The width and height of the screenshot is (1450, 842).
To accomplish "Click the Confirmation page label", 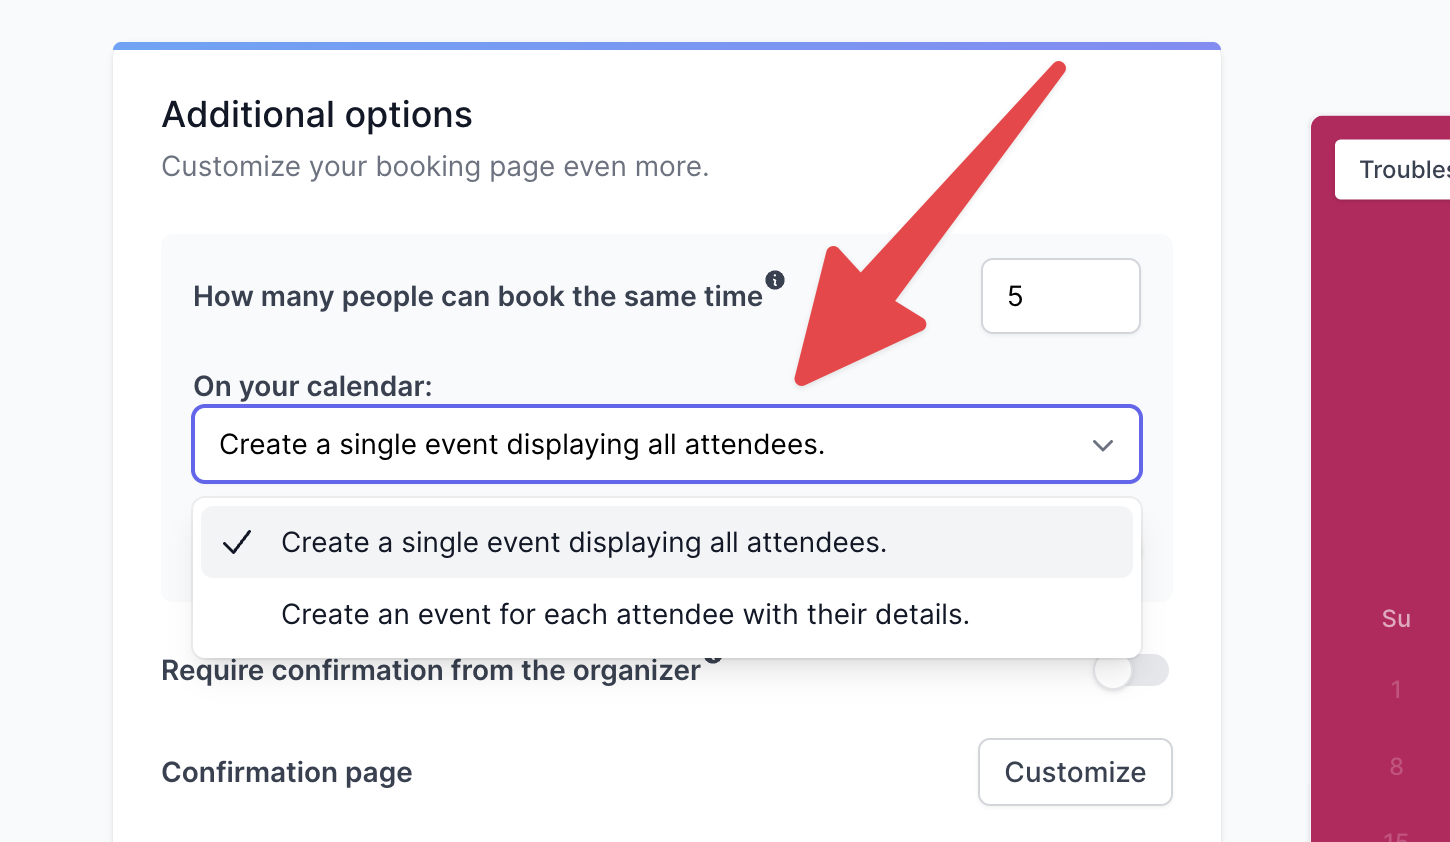I will 287,773.
